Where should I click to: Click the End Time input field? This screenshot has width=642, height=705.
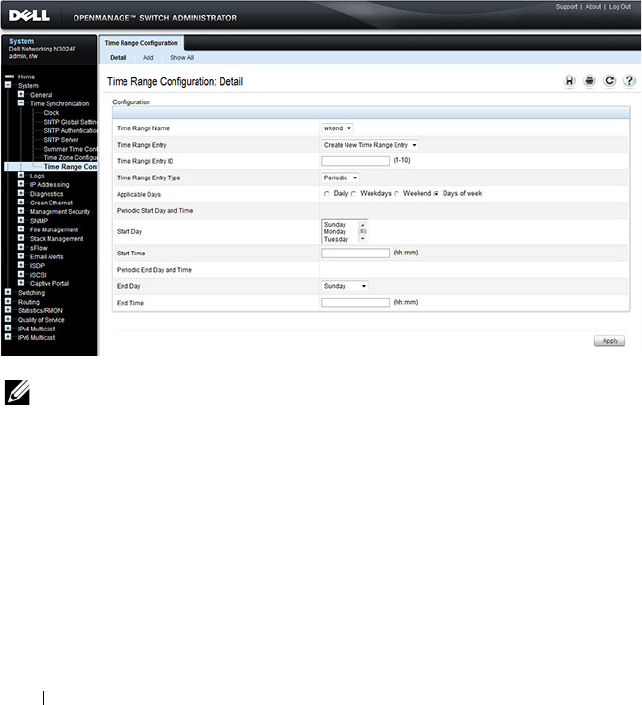click(355, 303)
